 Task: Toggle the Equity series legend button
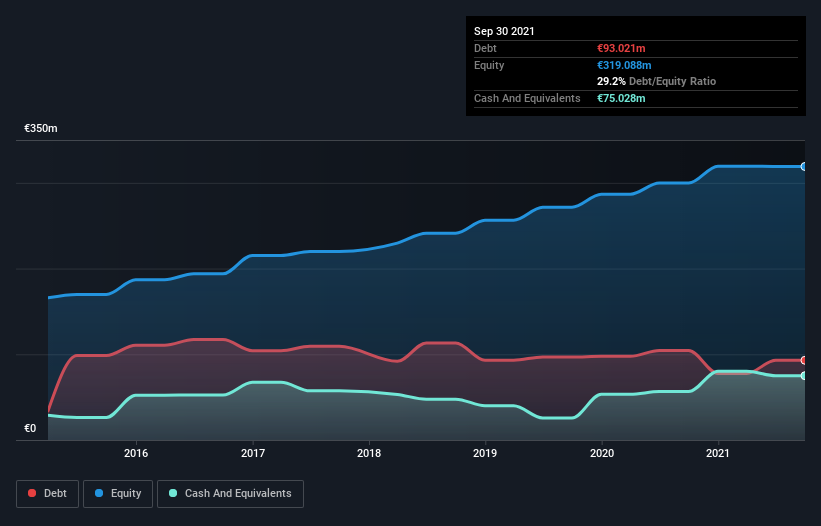pos(118,494)
